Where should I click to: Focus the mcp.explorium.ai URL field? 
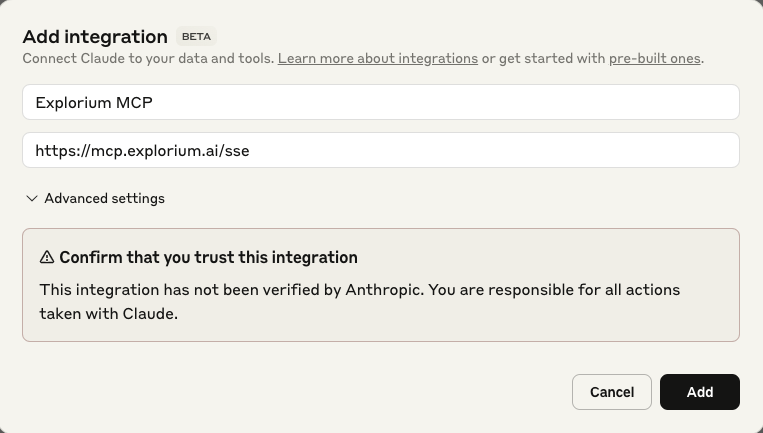pyautogui.click(x=381, y=150)
